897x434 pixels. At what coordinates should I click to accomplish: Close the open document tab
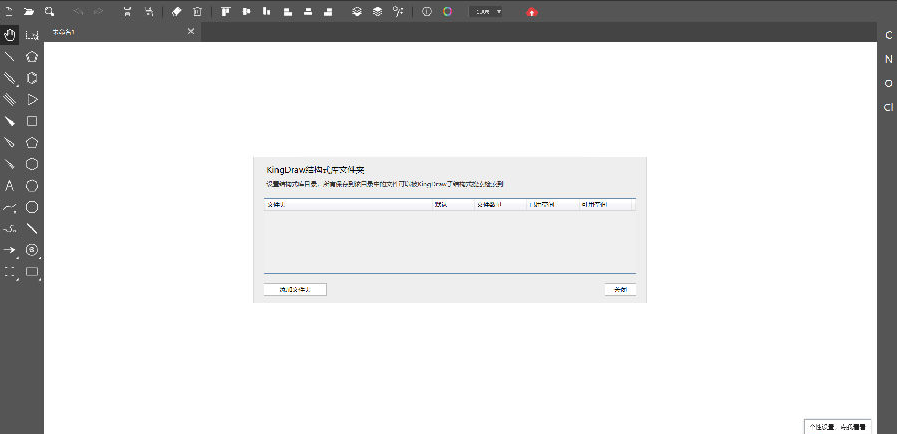191,32
